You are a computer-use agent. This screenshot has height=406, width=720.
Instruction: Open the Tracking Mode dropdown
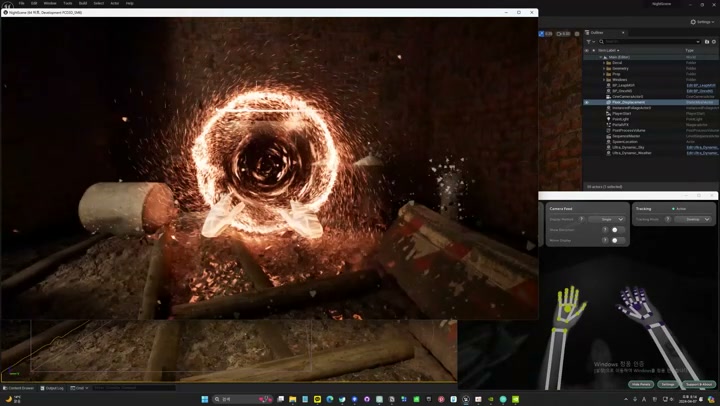[693, 220]
